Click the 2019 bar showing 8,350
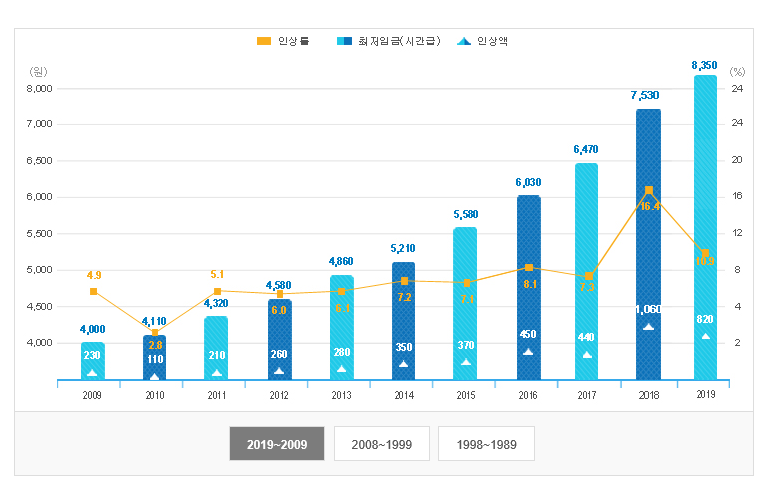 [705, 200]
